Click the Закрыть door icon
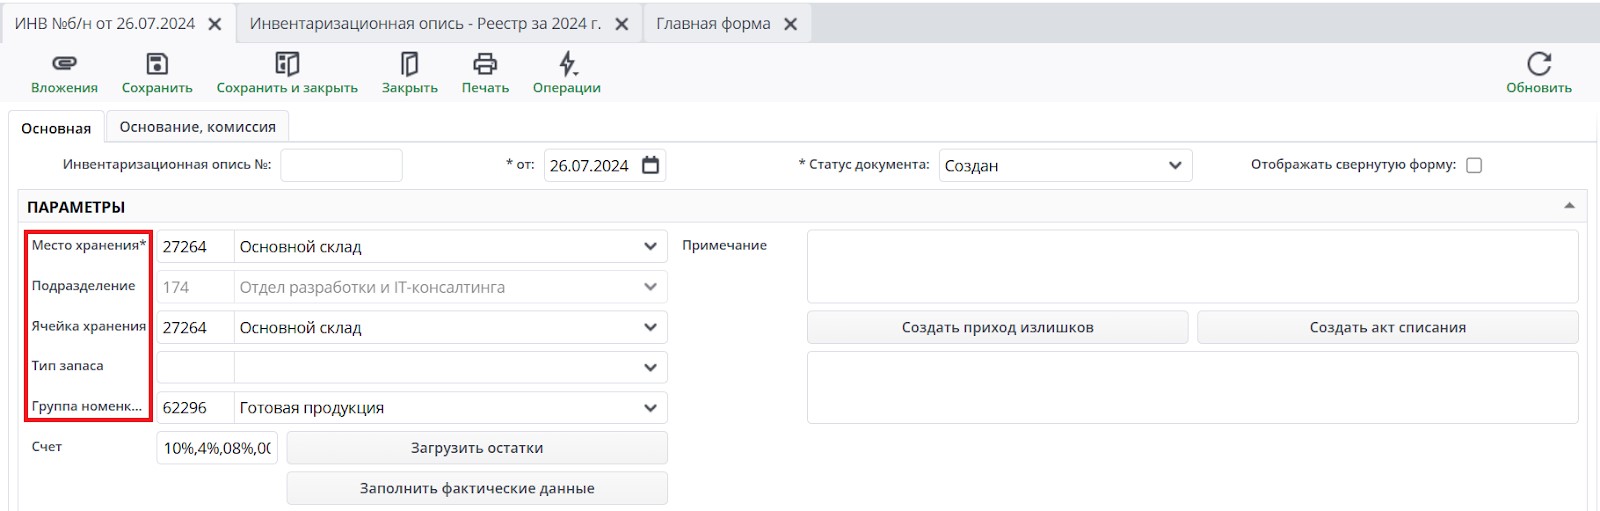The image size is (1600, 511). (x=409, y=64)
